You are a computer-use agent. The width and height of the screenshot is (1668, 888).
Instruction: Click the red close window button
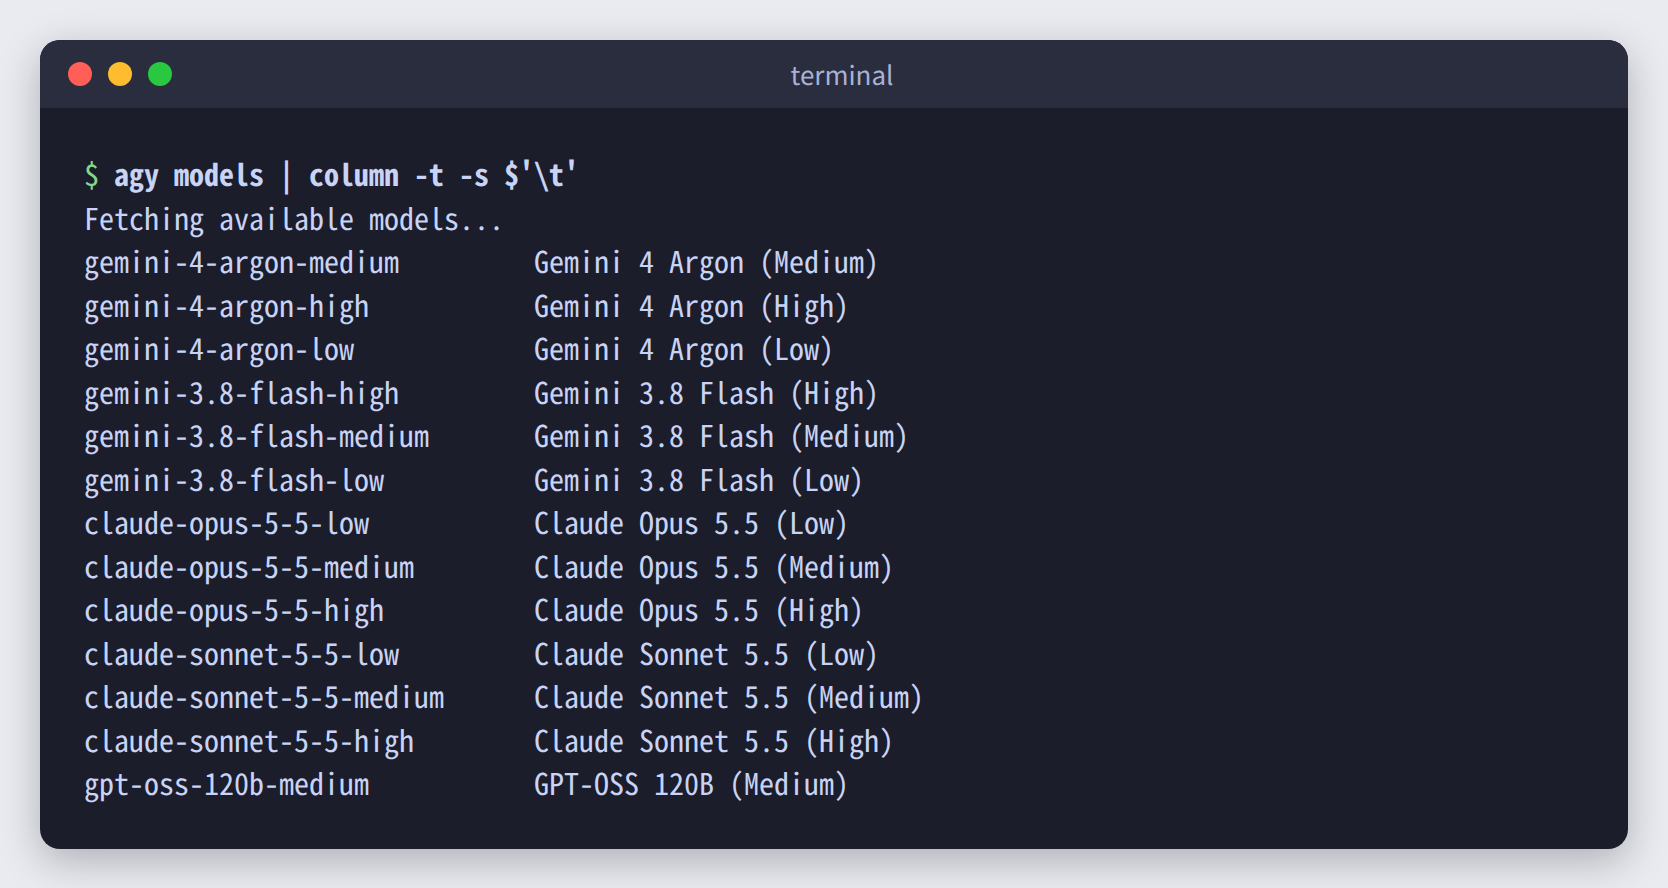[80, 74]
